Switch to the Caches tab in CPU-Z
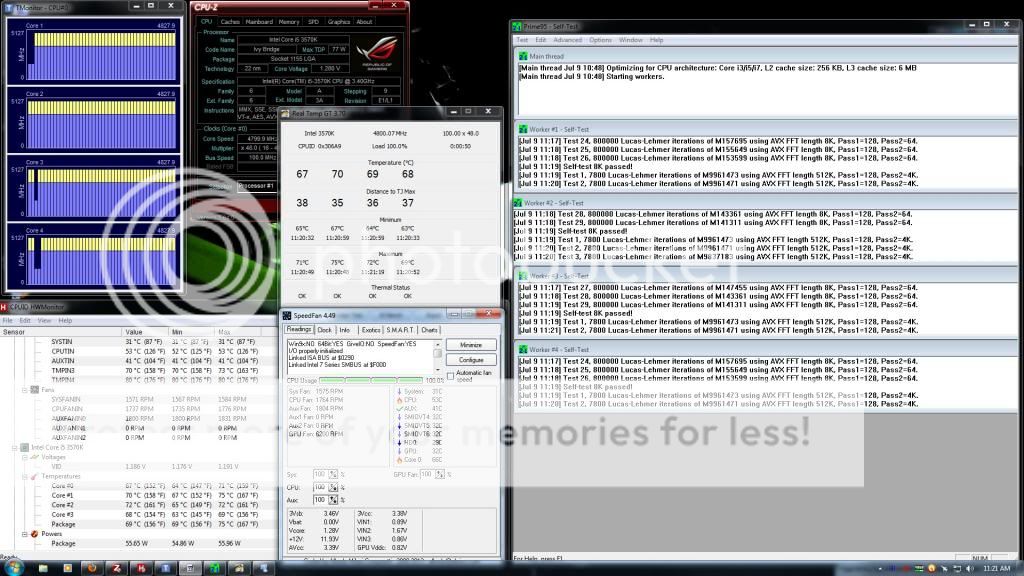 (229, 22)
